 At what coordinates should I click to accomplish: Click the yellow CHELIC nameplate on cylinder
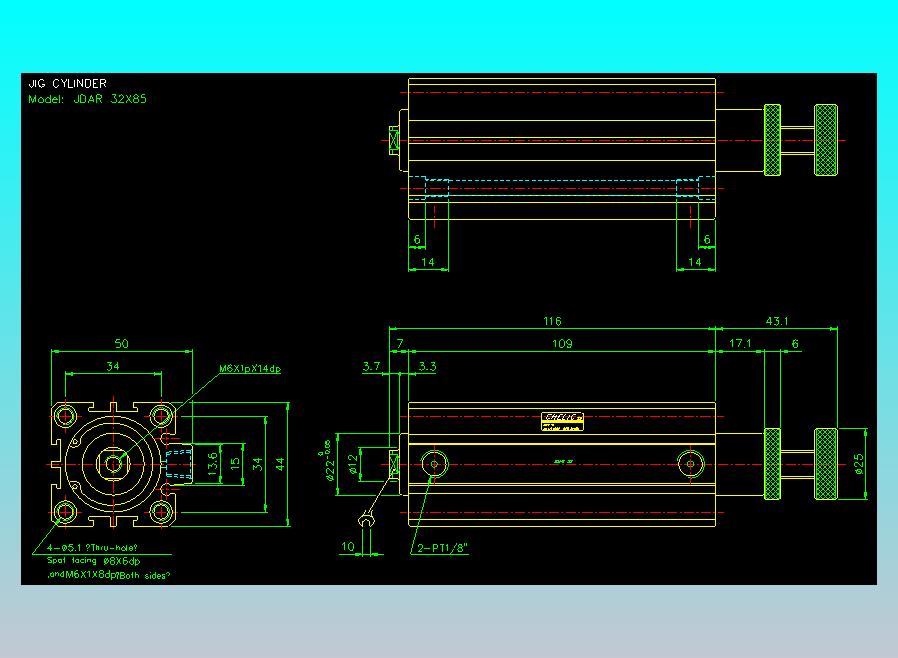click(x=562, y=421)
